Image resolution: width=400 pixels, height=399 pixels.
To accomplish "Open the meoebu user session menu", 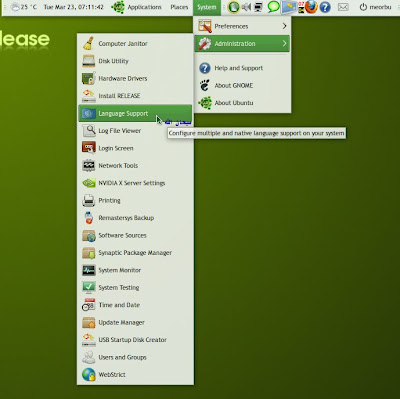I will (x=375, y=7).
